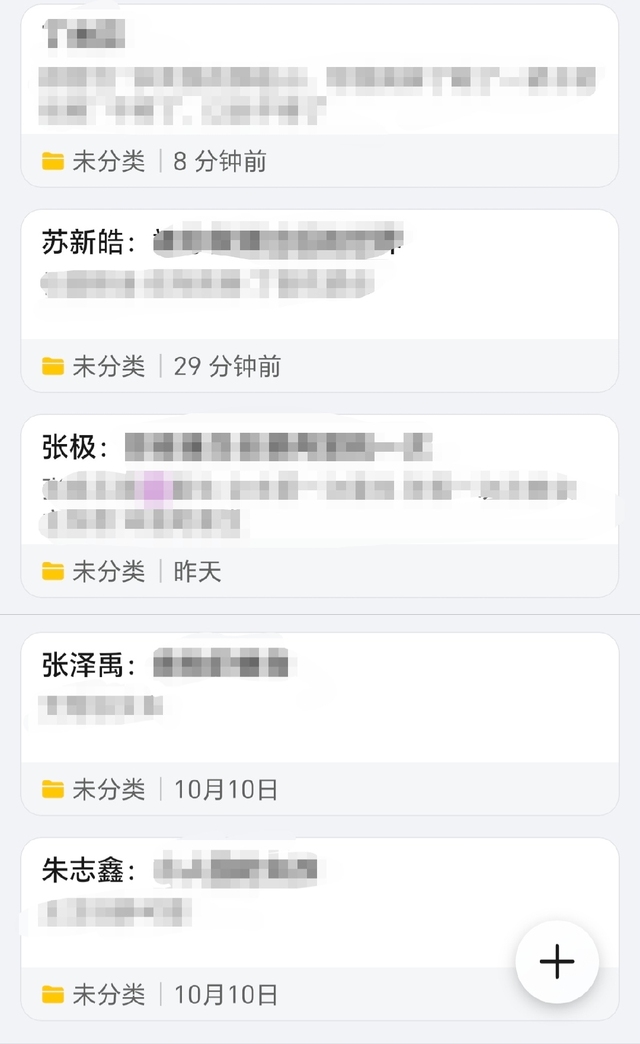Click the folder icon on the 朱志鑫 note
Screen dimensions: 640x1044
[x=53, y=995]
